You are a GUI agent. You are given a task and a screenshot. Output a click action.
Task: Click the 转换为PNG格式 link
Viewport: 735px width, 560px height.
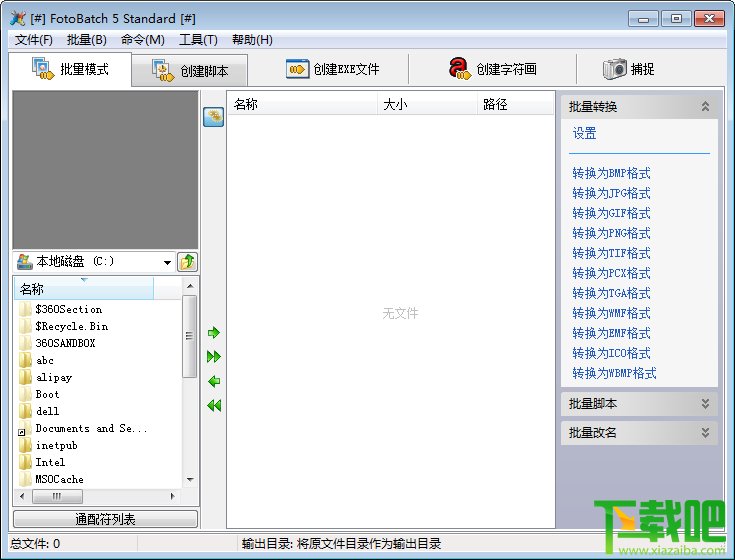tap(611, 233)
